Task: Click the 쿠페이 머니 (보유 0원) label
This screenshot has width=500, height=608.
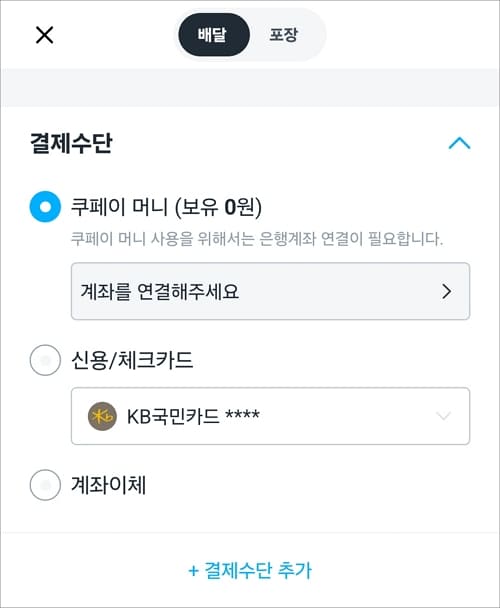Action: 166,207
